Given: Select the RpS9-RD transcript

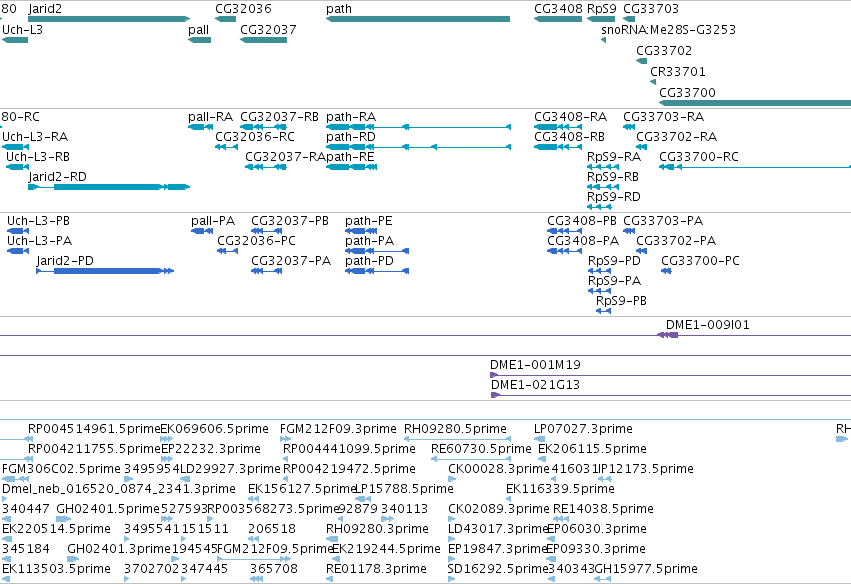Looking at the screenshot, I should click(x=599, y=207).
